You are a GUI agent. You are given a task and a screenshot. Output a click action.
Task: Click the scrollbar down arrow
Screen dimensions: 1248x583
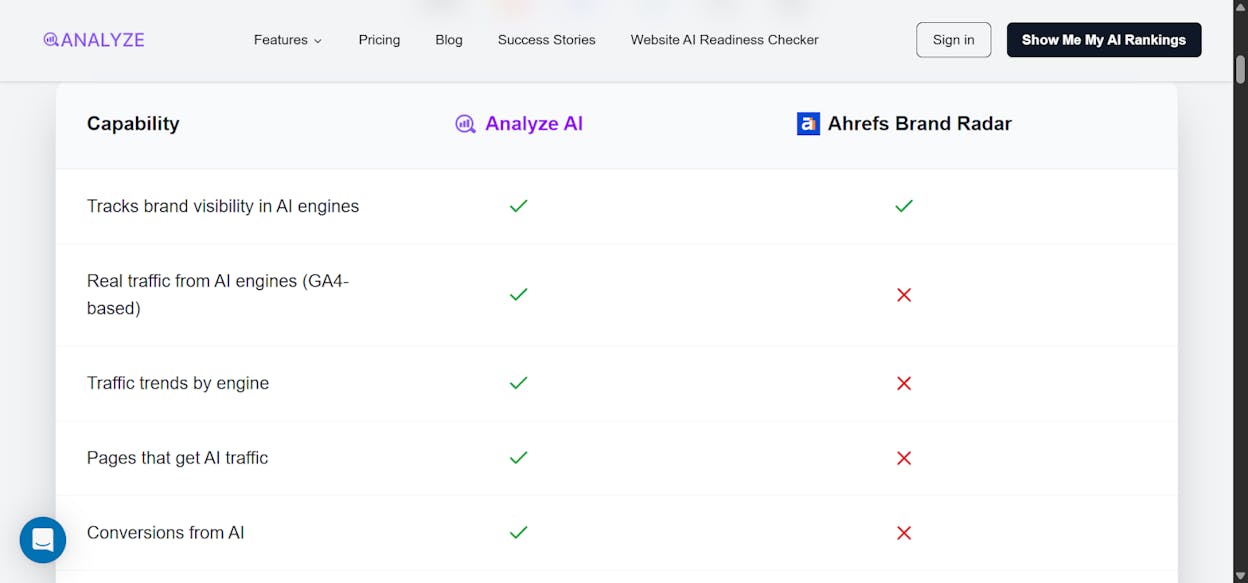click(x=1240, y=575)
